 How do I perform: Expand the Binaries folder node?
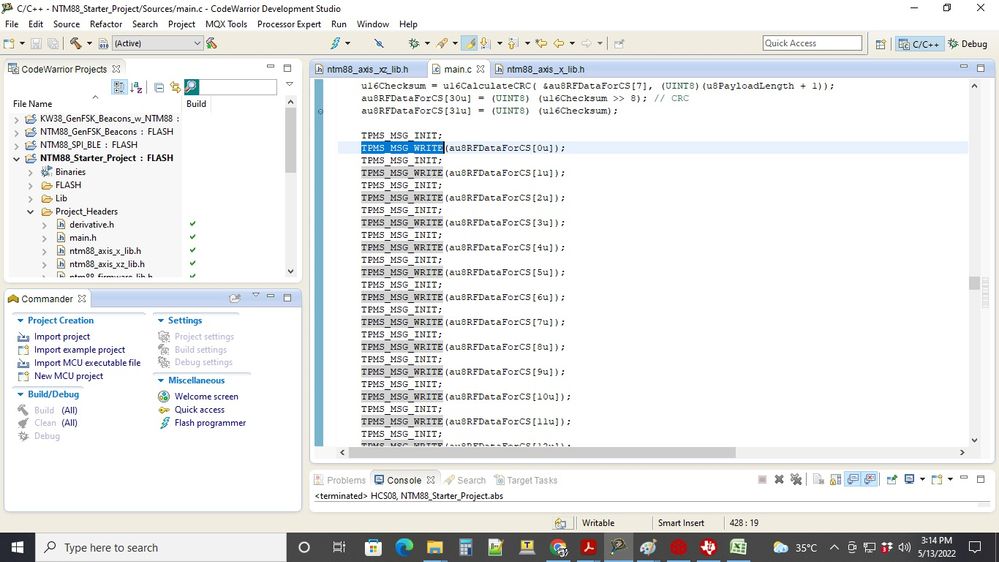click(x=30, y=172)
